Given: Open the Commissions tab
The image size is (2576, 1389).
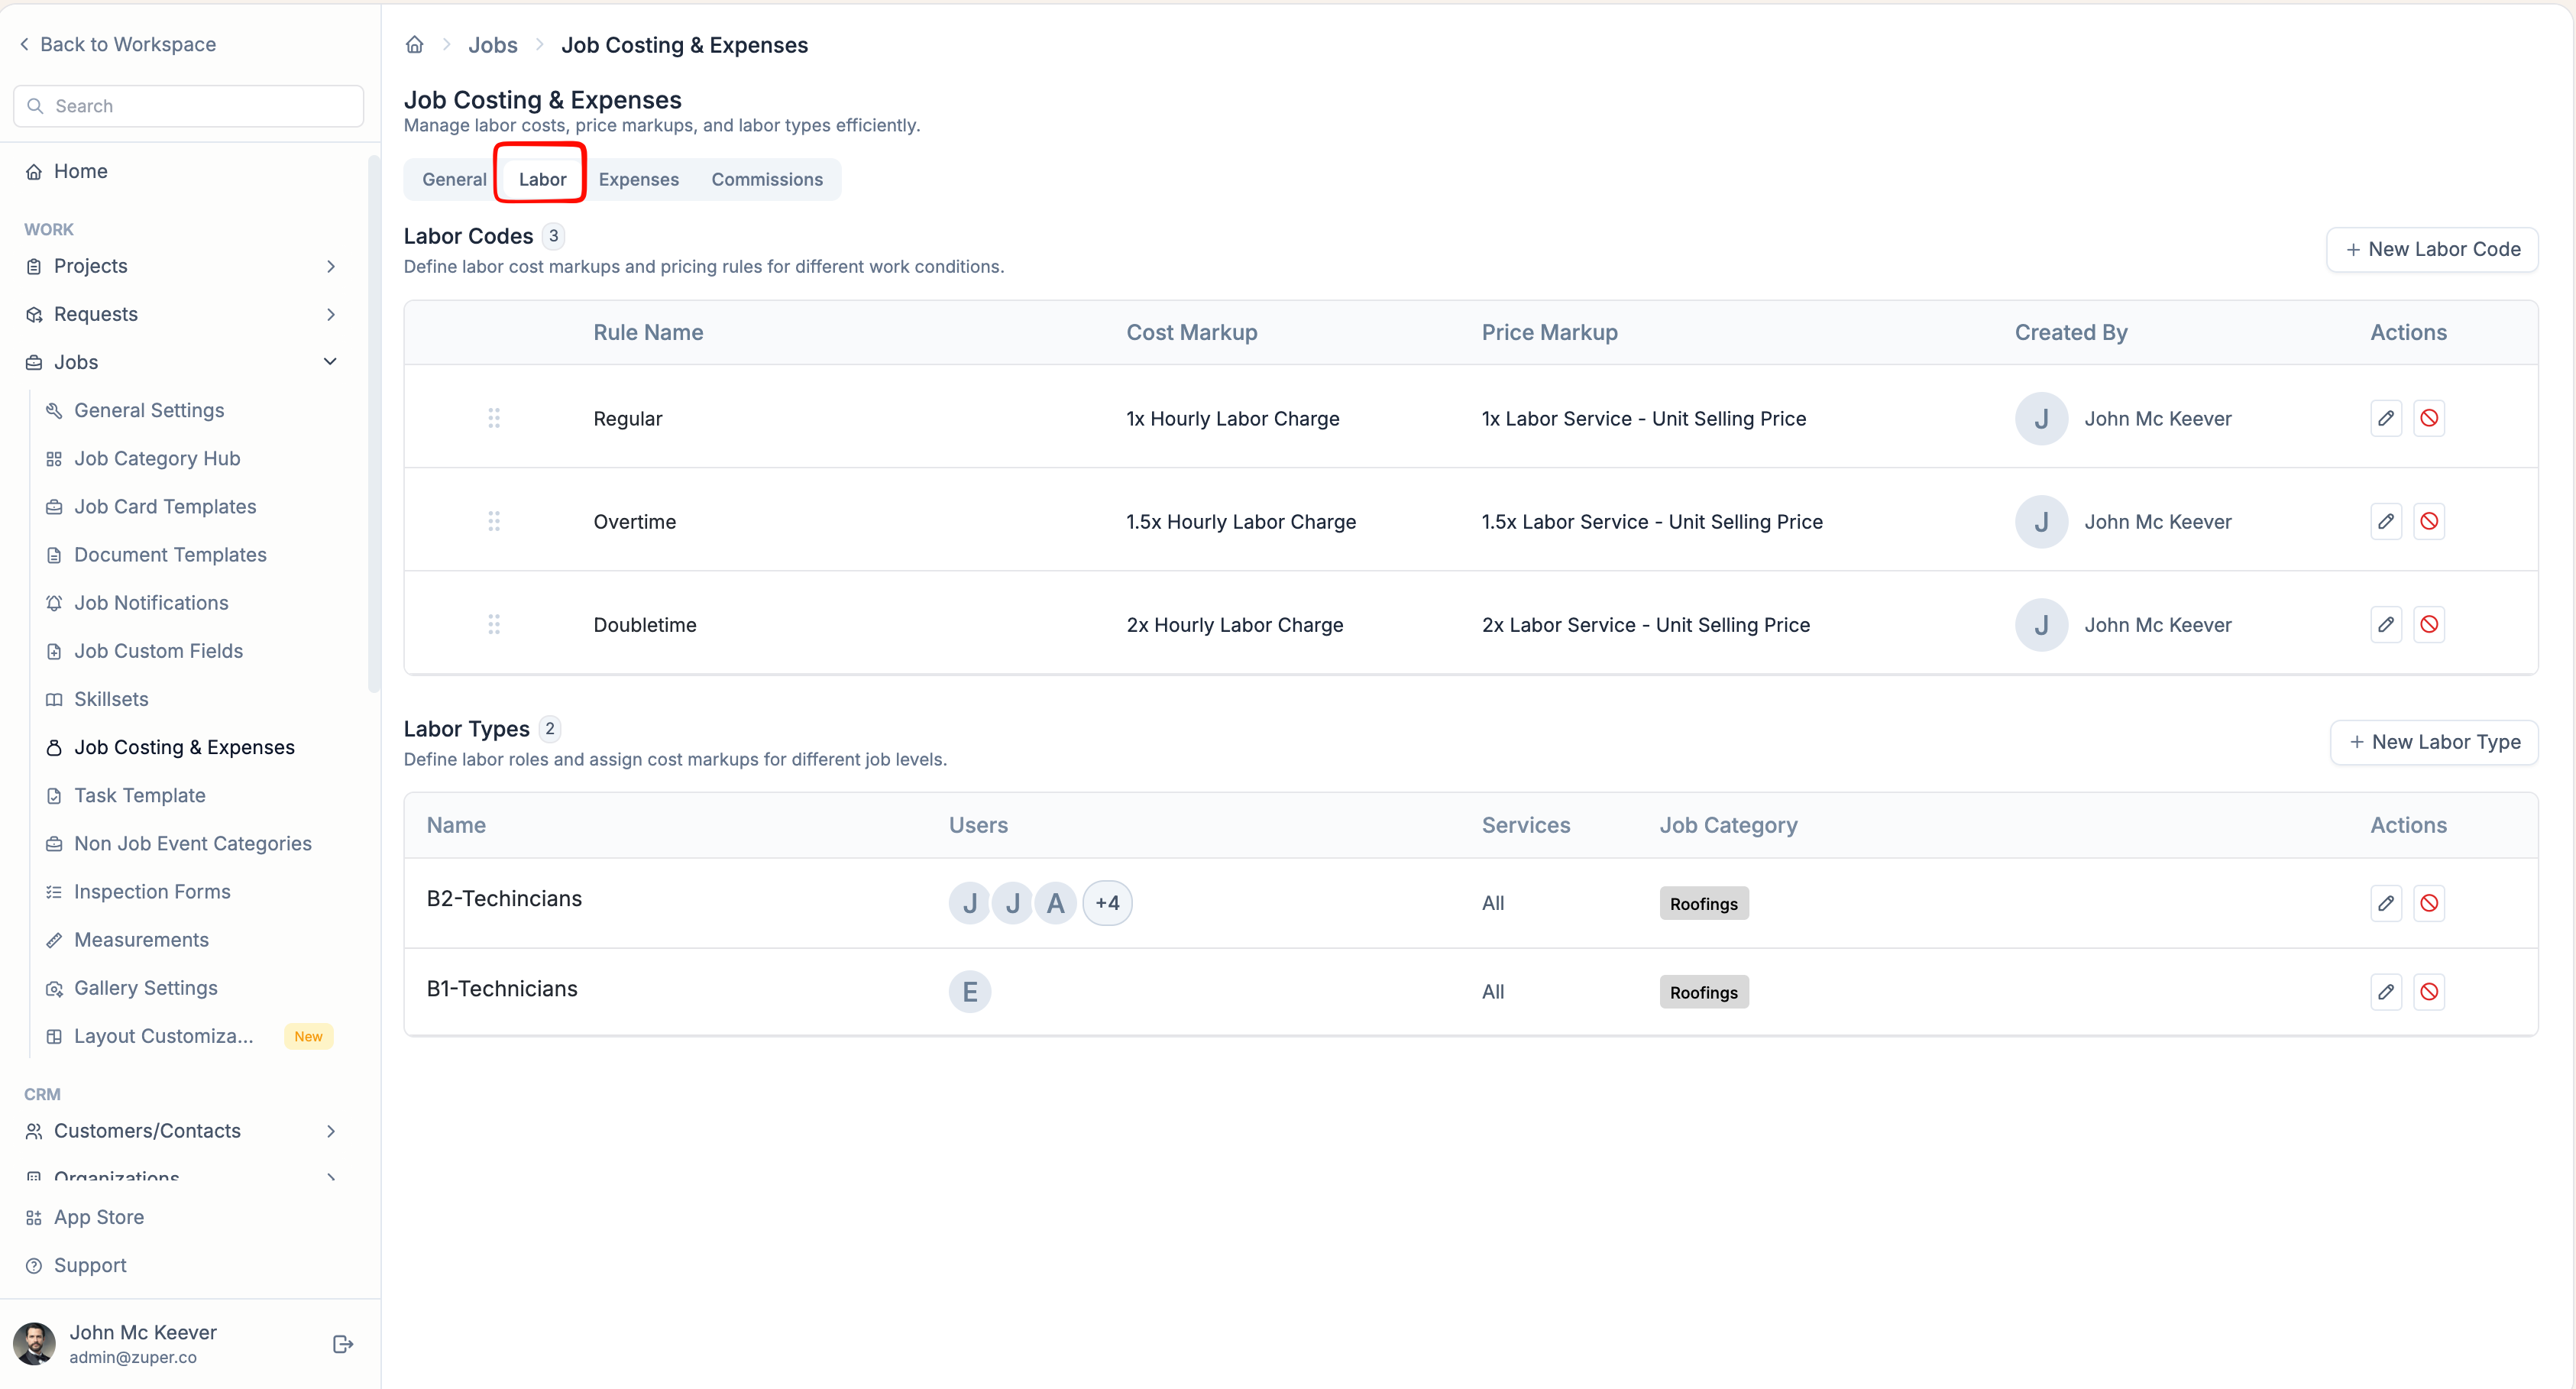Looking at the screenshot, I should 767,179.
